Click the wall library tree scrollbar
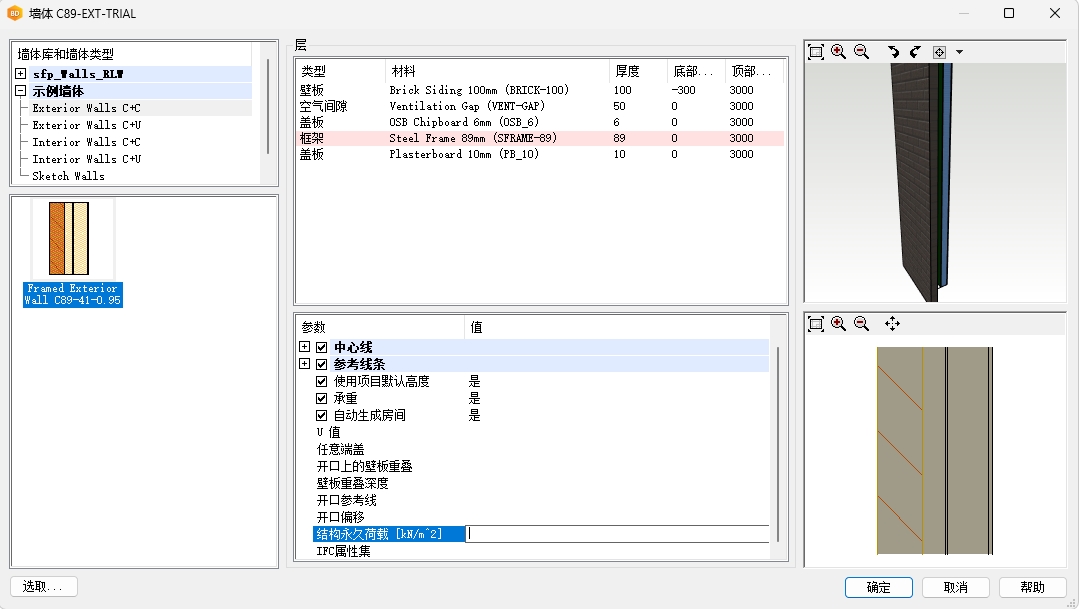This screenshot has width=1079, height=609. click(x=268, y=107)
